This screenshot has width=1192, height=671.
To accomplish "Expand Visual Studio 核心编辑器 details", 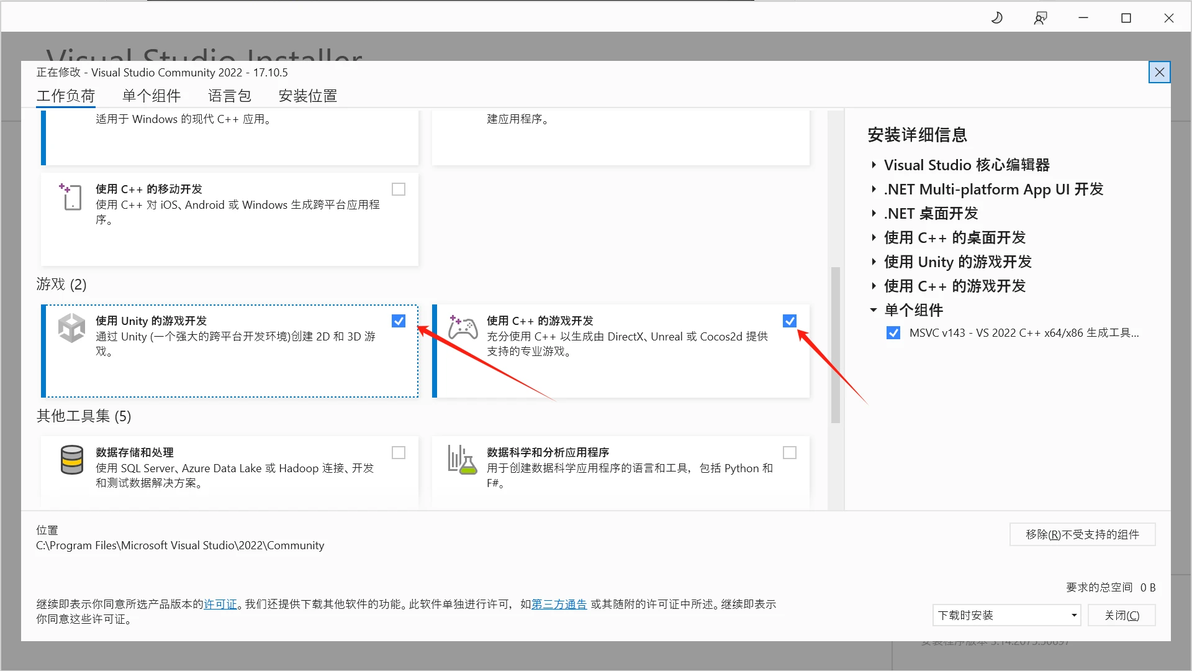I will [x=873, y=165].
